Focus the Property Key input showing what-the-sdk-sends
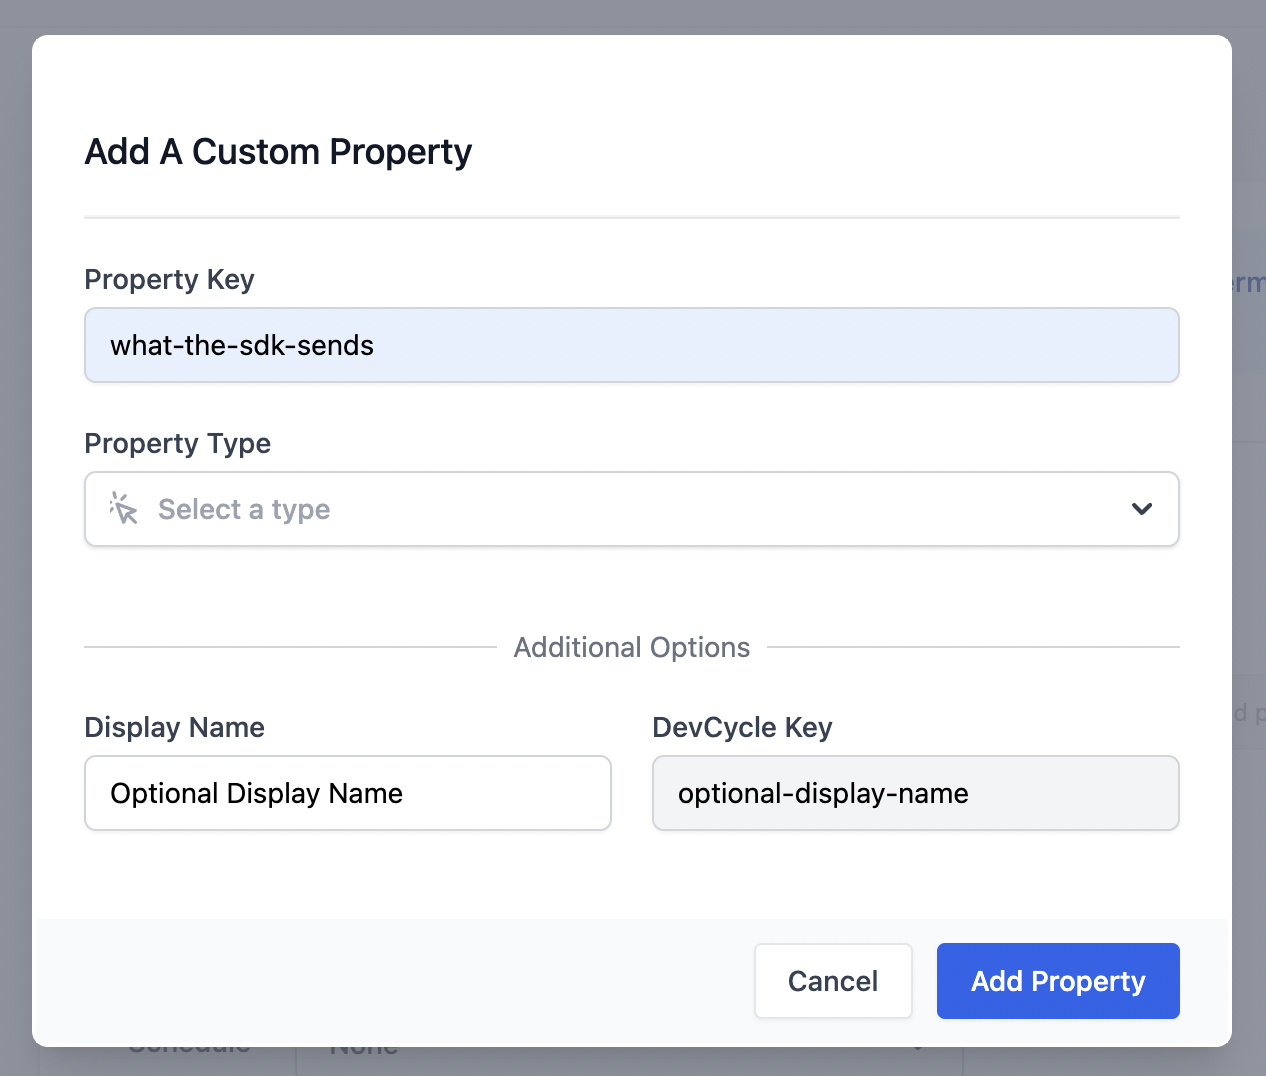The height and width of the screenshot is (1076, 1266). (632, 345)
